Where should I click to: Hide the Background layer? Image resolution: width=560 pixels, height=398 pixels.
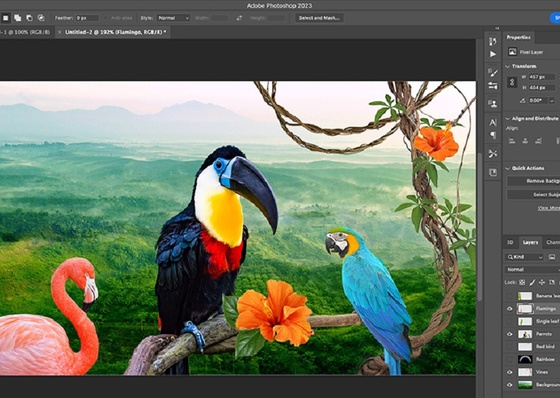tap(510, 385)
